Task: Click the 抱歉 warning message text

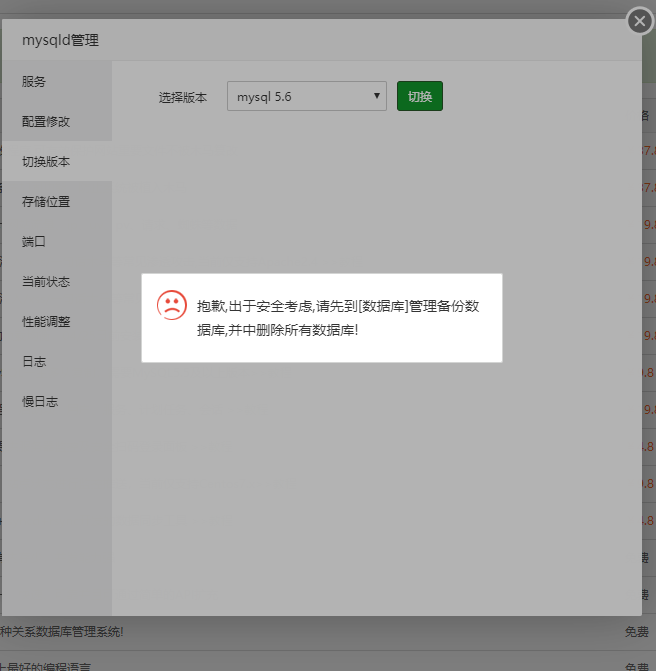Action: coord(338,318)
